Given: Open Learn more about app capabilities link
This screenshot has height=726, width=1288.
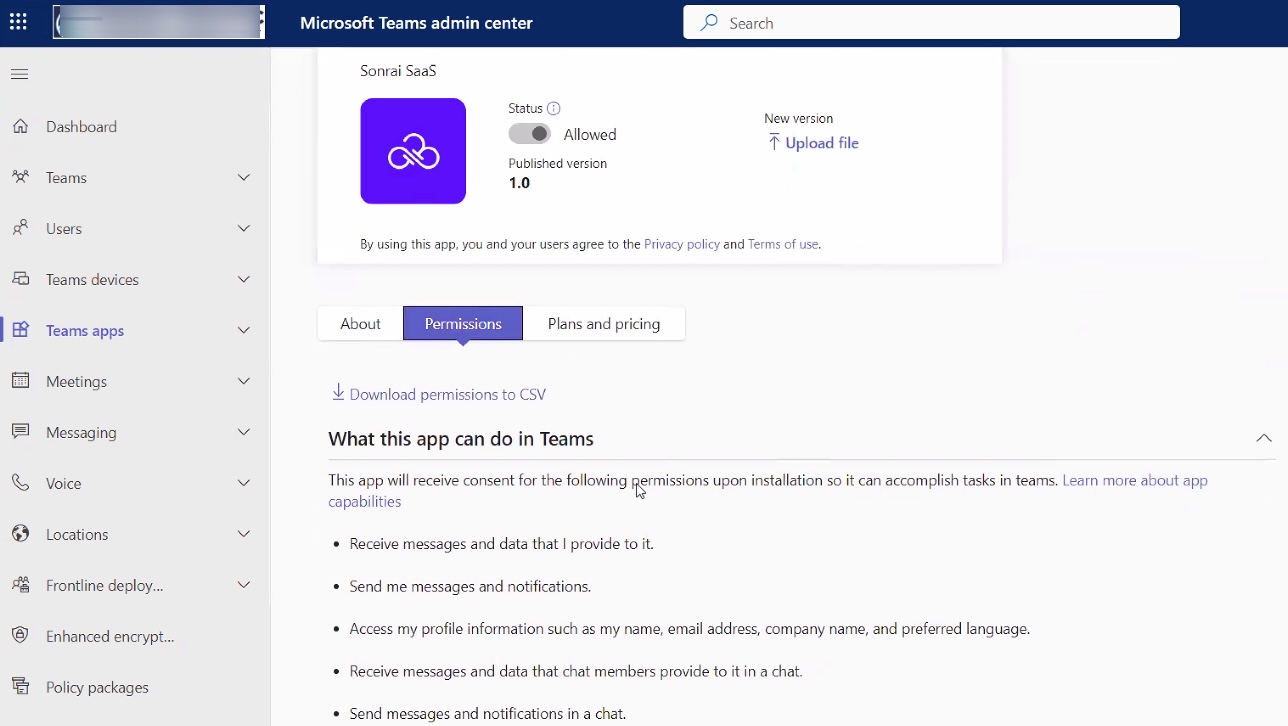Looking at the screenshot, I should coord(1135,480).
